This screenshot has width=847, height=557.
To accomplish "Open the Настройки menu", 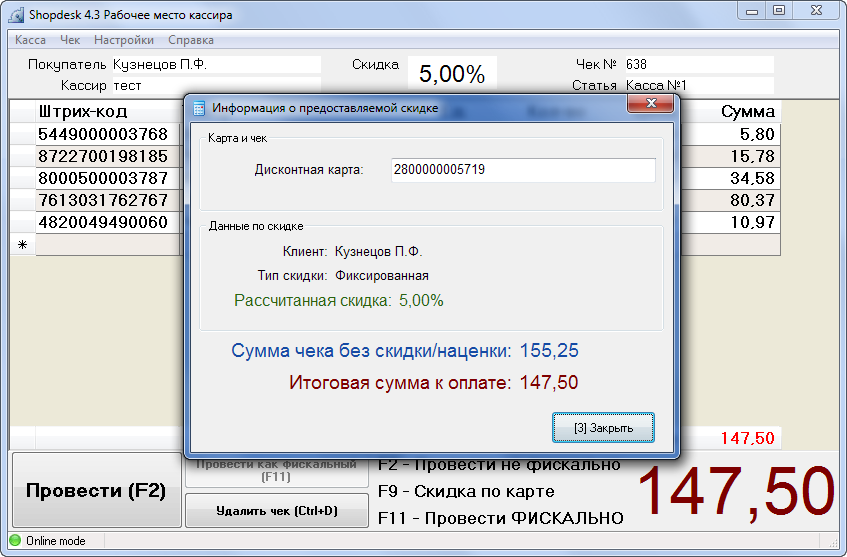I will coord(124,40).
